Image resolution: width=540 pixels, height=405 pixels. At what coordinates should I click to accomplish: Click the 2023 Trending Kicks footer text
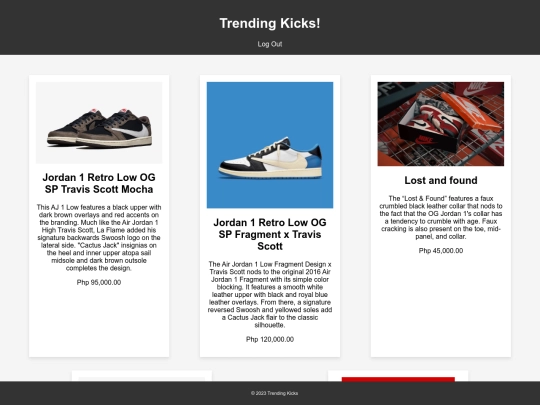274,393
